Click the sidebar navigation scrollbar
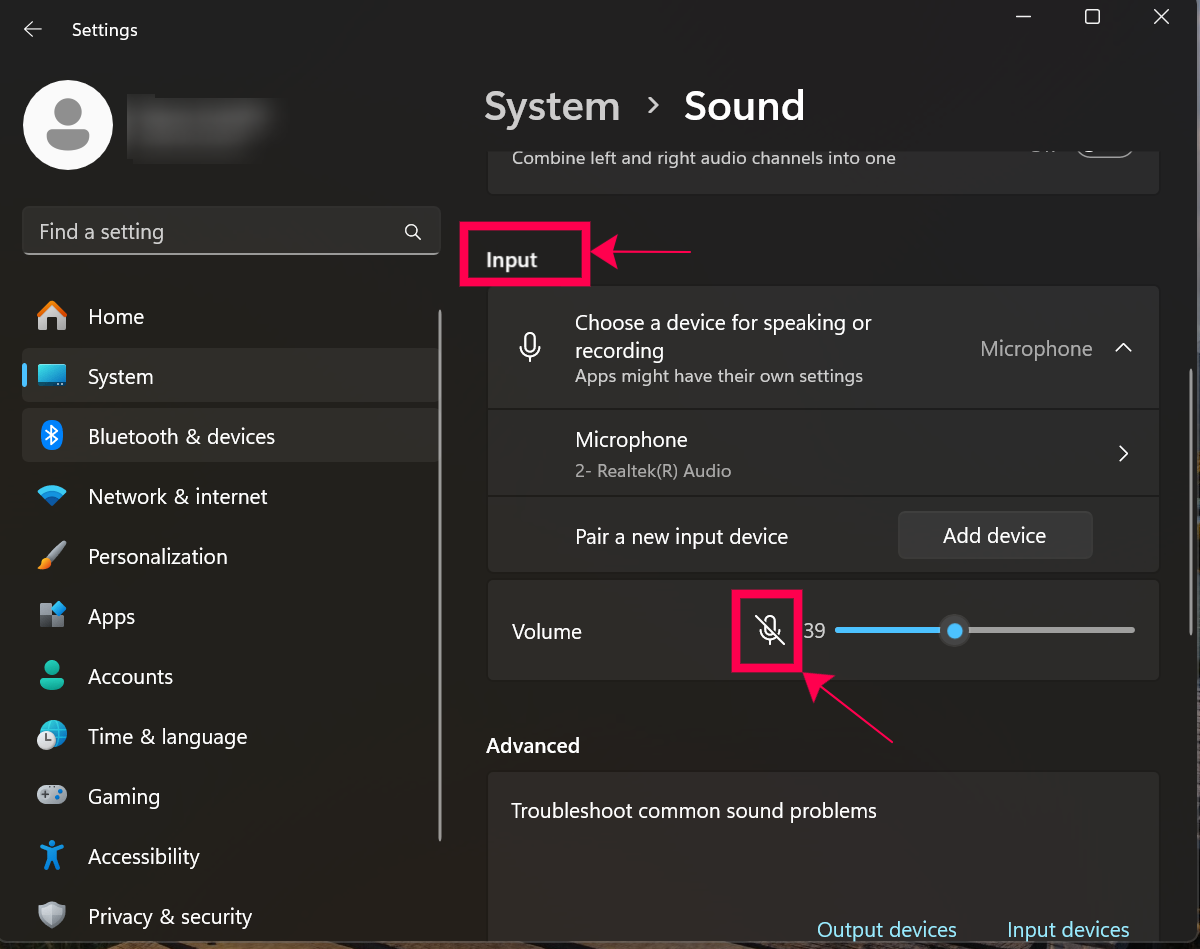Screen dimensions: 1200x949 coord(440,575)
